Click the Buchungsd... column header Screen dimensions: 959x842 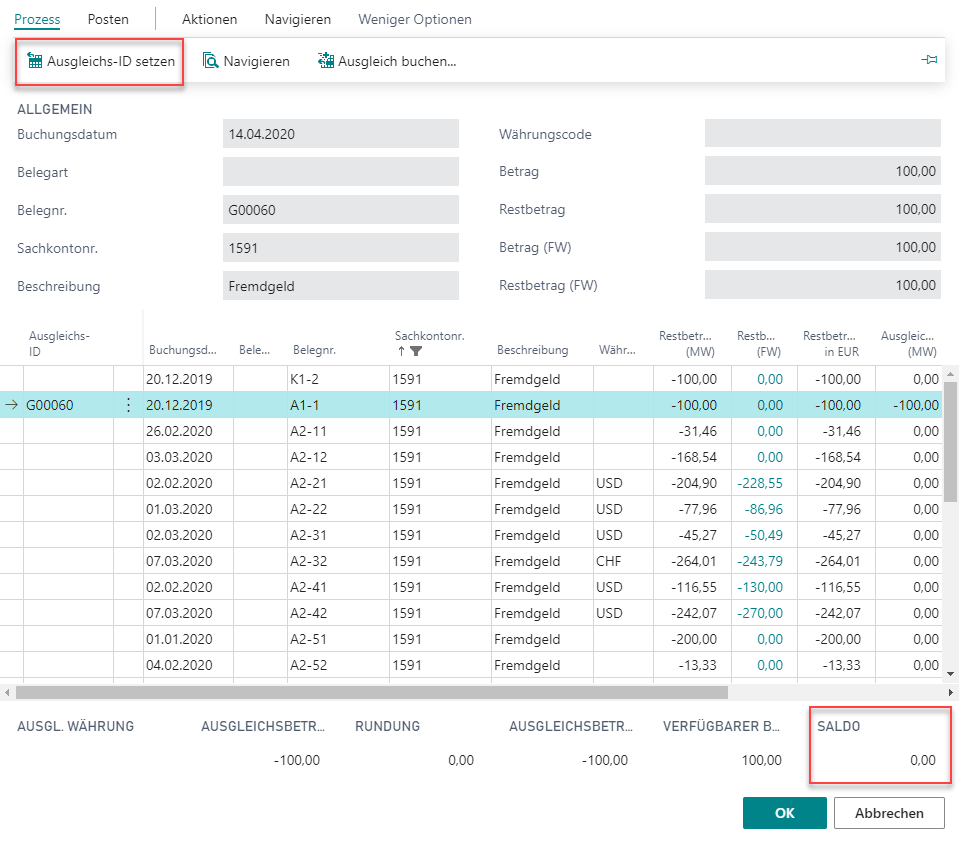182,350
